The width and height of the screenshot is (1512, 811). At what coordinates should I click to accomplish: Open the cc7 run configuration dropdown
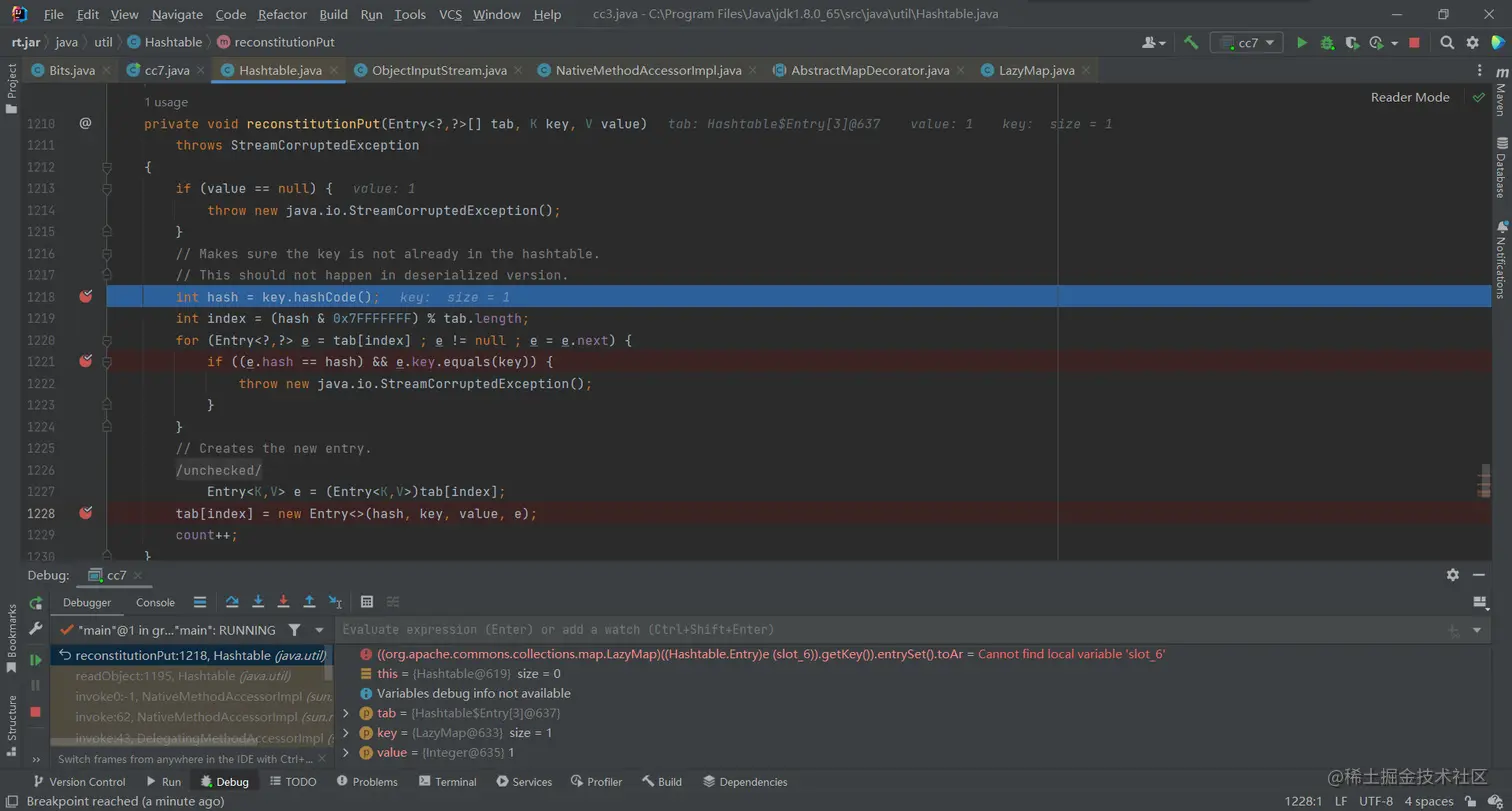1246,43
